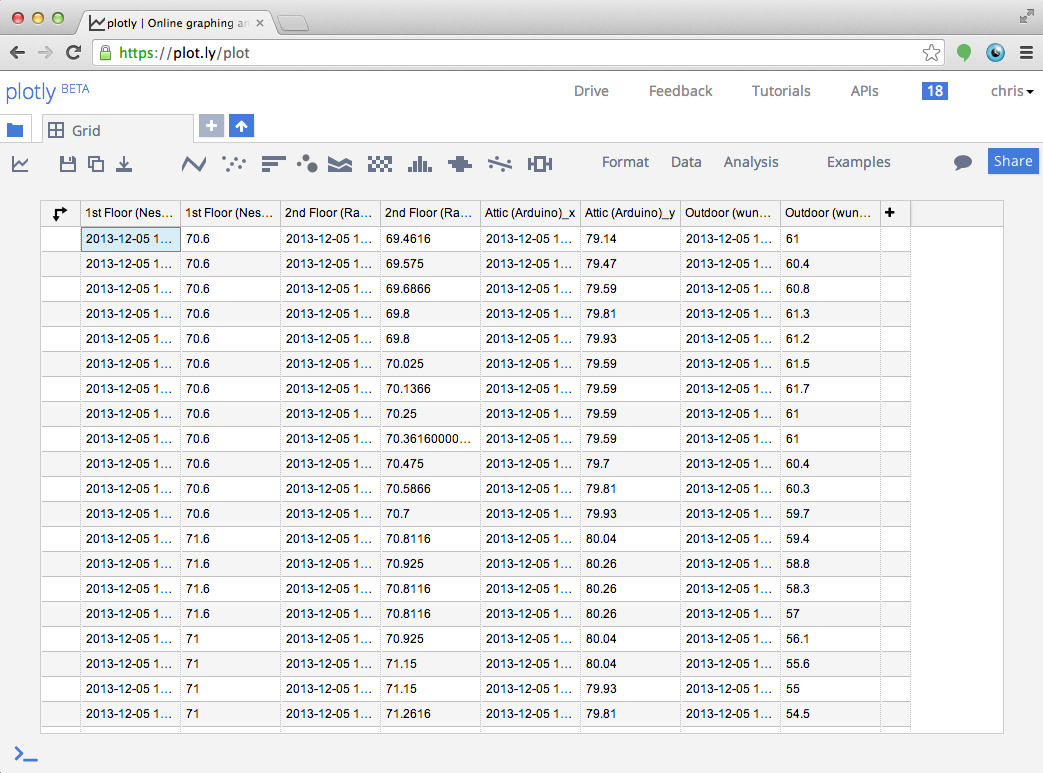The height and width of the screenshot is (773, 1043).
Task: Select the Attic (Arduino)_x column header
Action: (x=530, y=213)
